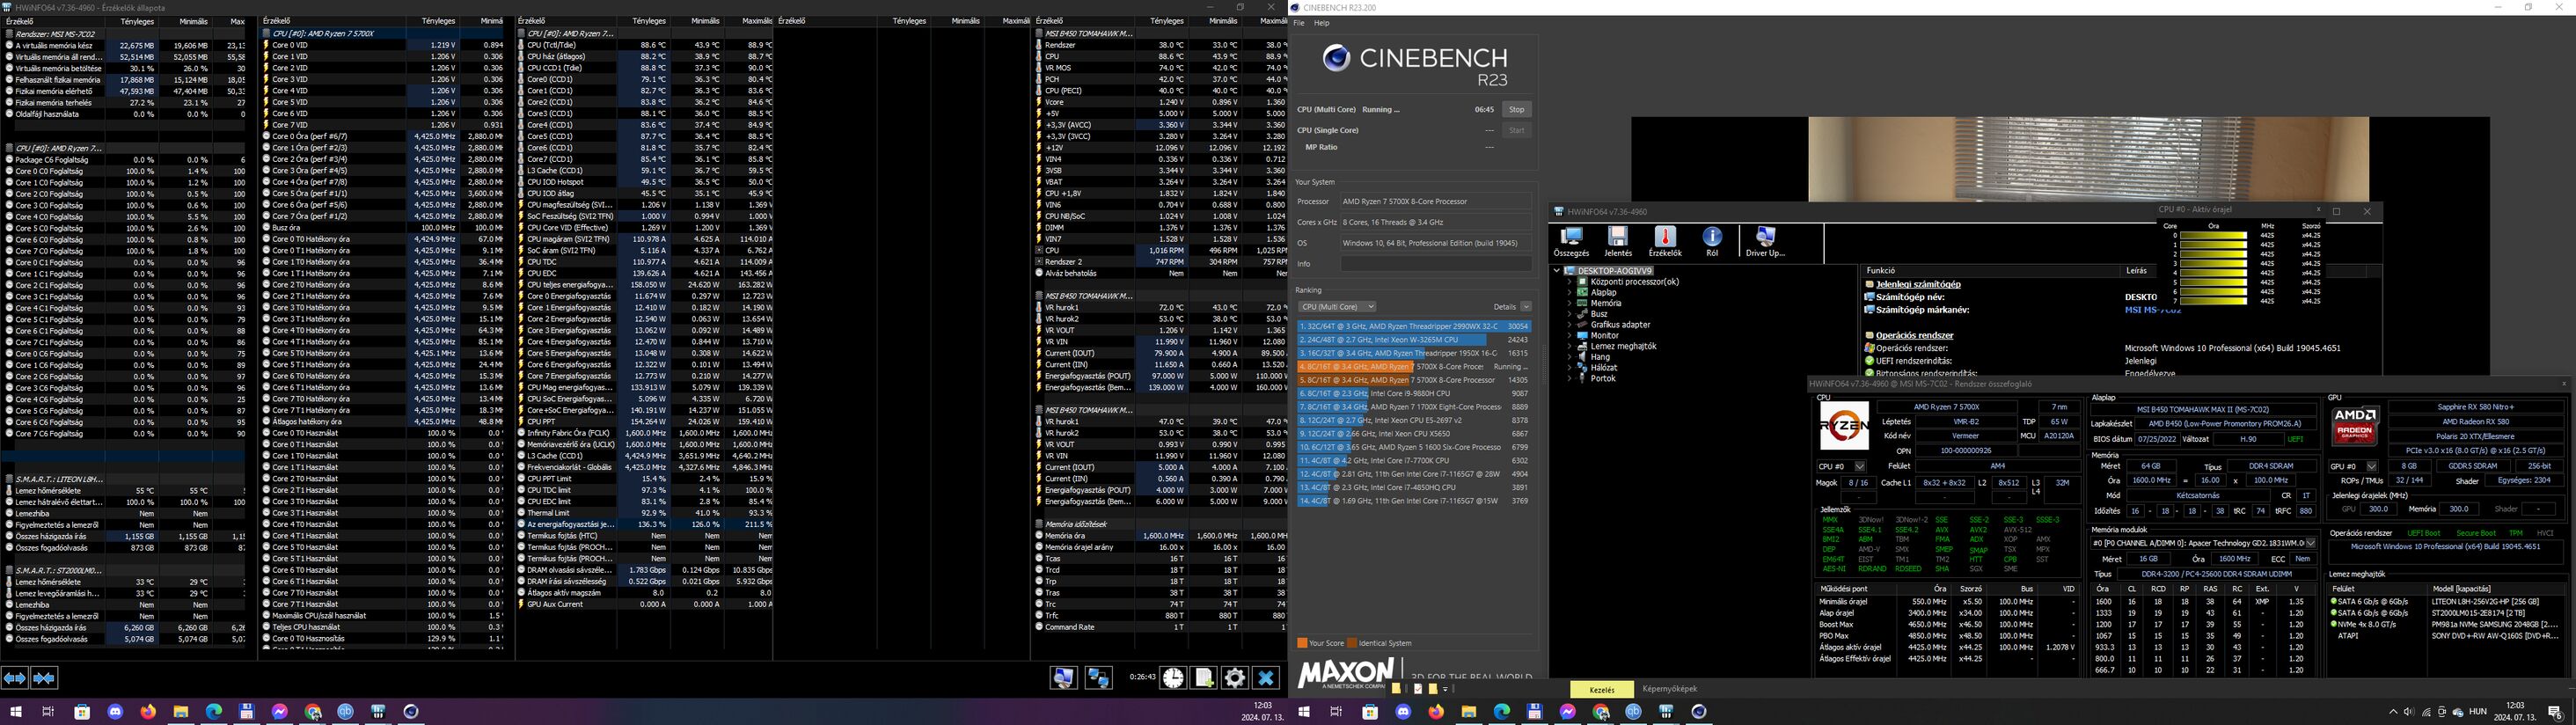Select the Memória tree item

coord(1606,303)
